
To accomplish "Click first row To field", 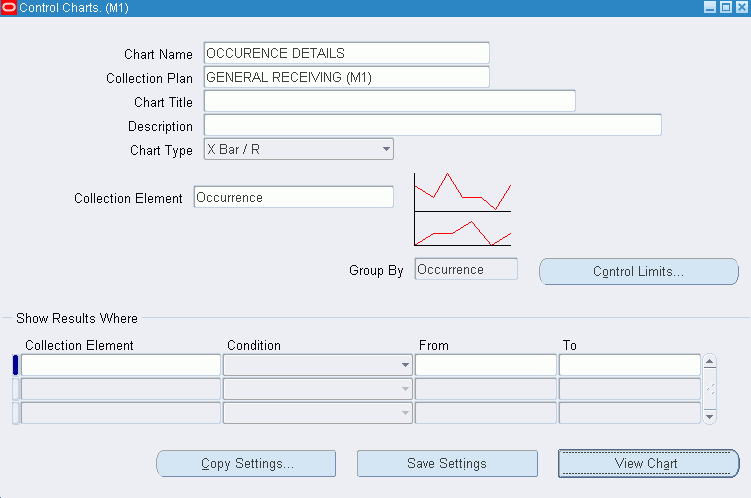I will [x=630, y=365].
